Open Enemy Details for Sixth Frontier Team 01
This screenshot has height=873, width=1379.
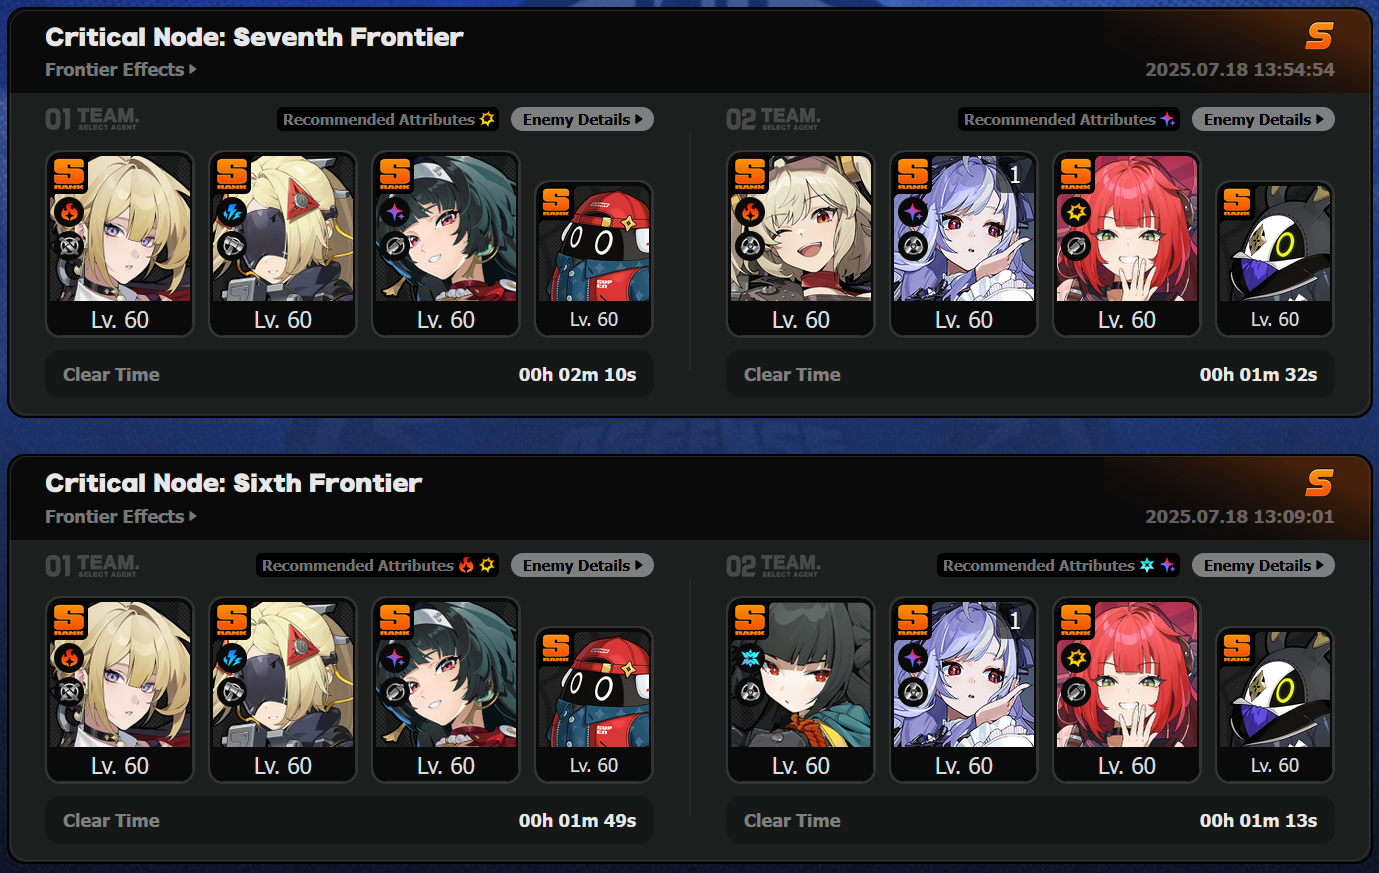582,565
